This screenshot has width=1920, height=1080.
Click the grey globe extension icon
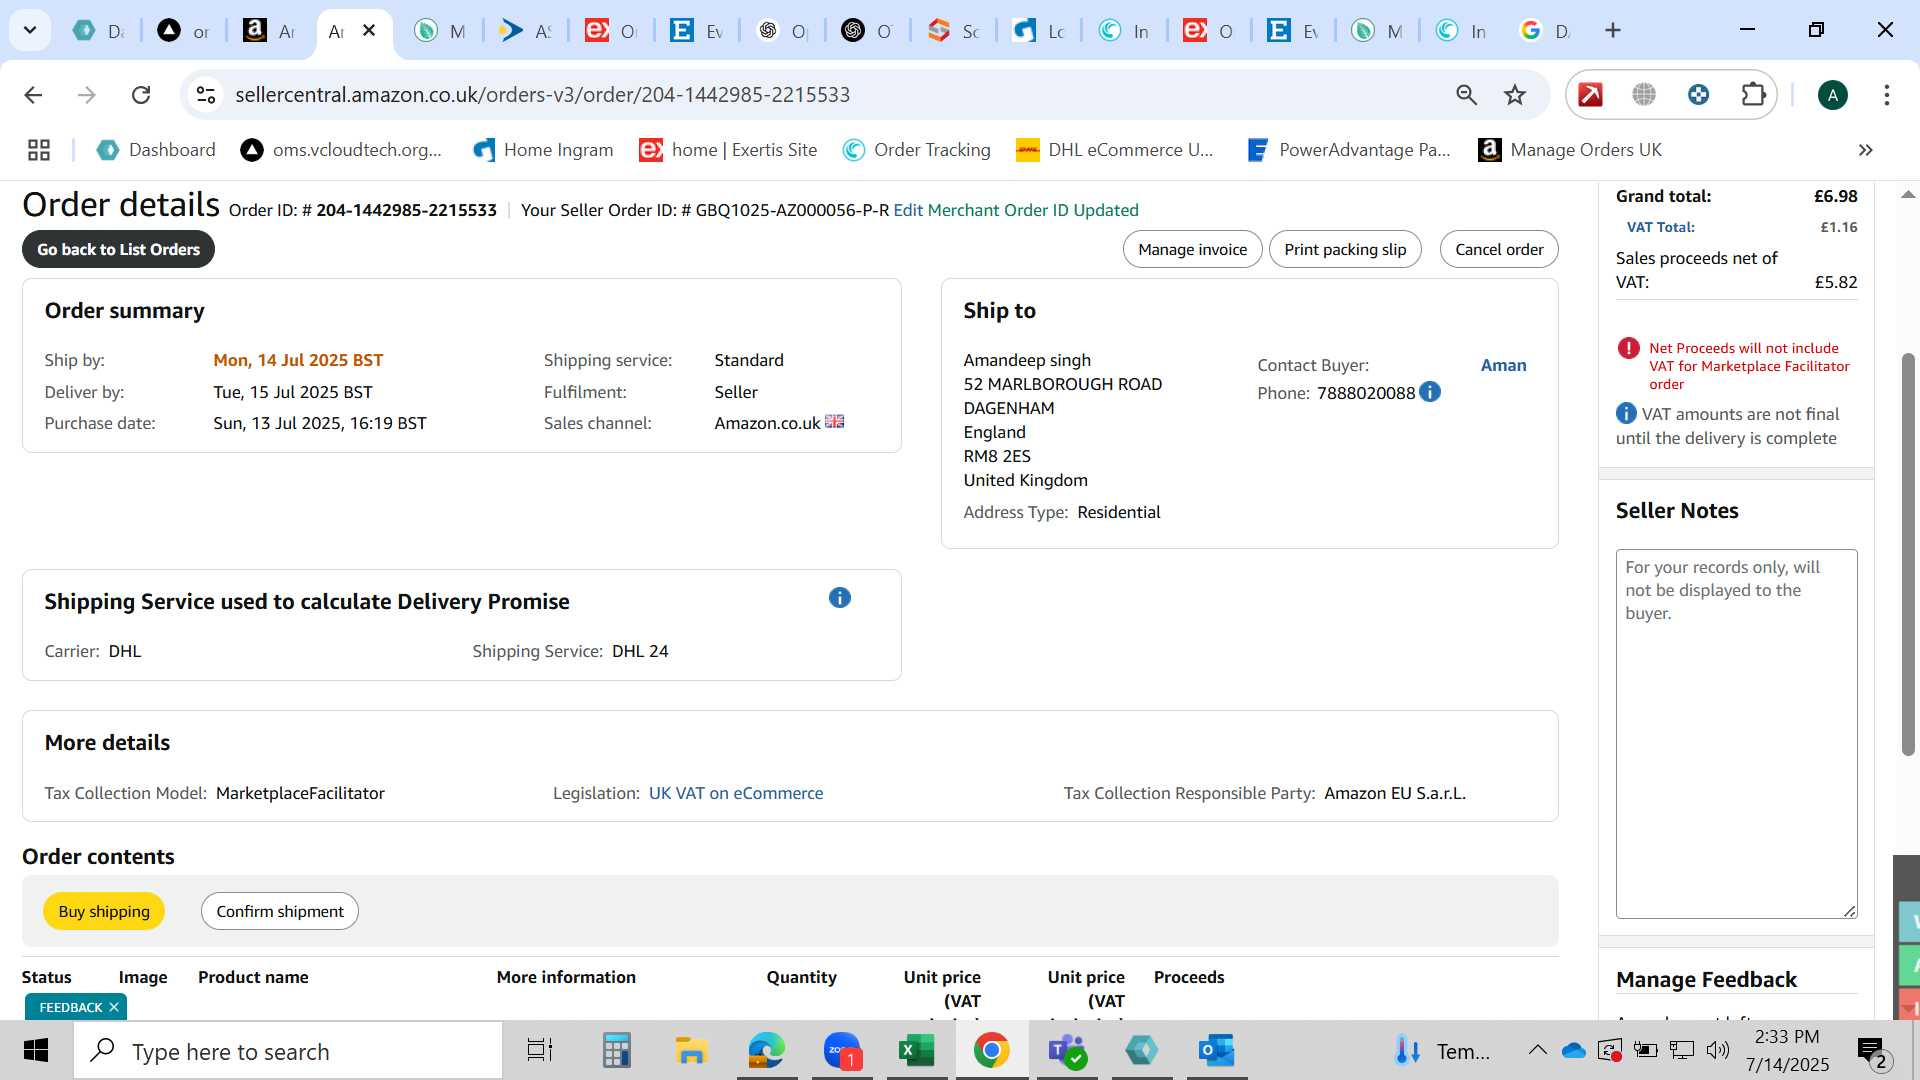(1644, 95)
